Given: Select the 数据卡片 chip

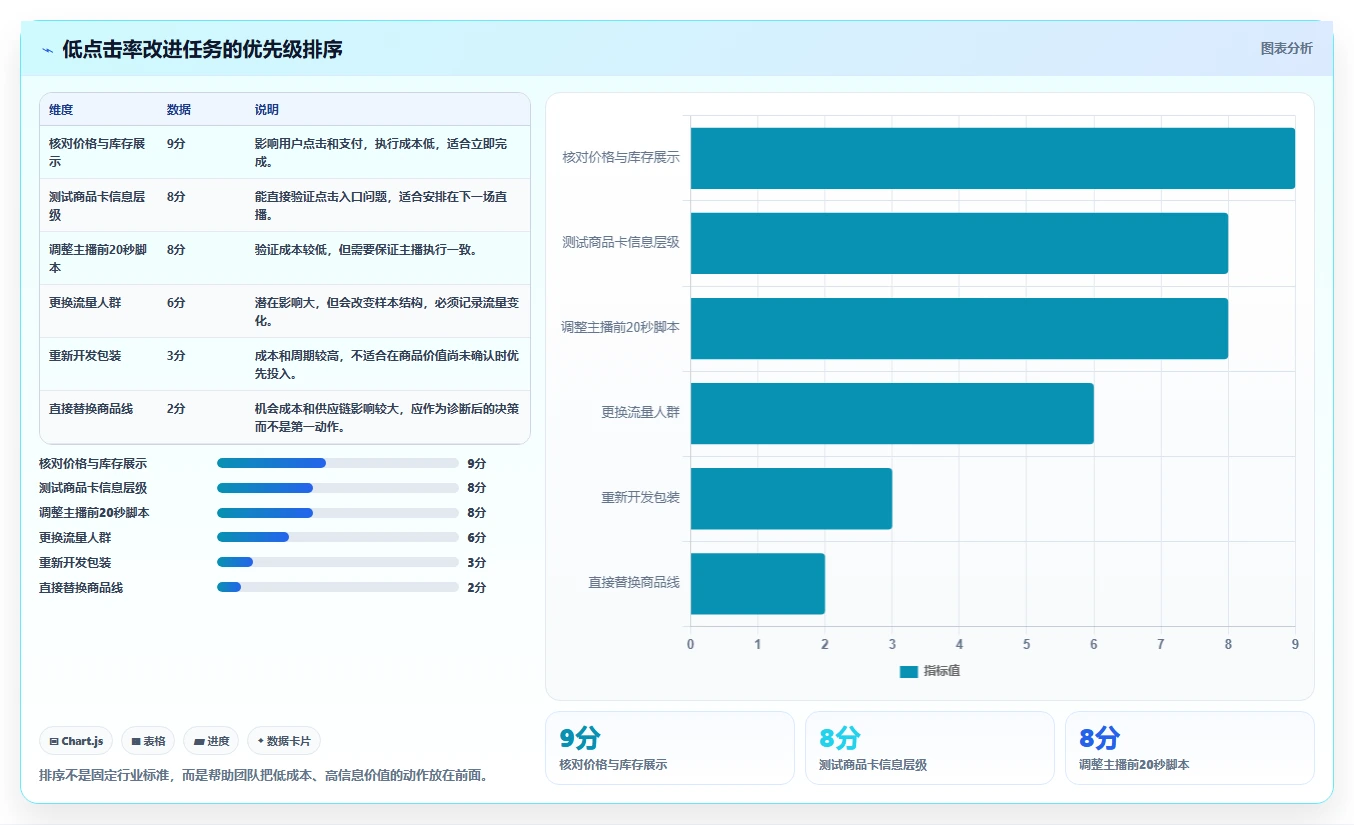Looking at the screenshot, I should [284, 741].
